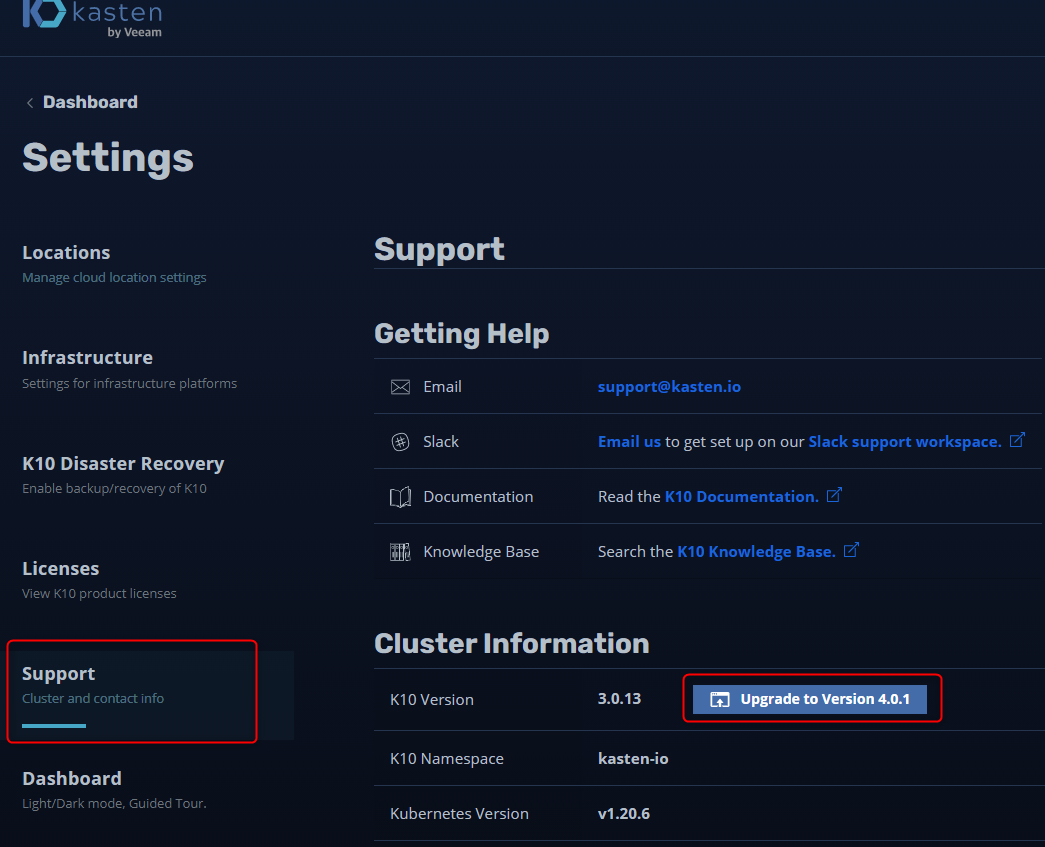The image size is (1045, 847).
Task: Open the Slack support workspace link
Action: click(x=904, y=442)
